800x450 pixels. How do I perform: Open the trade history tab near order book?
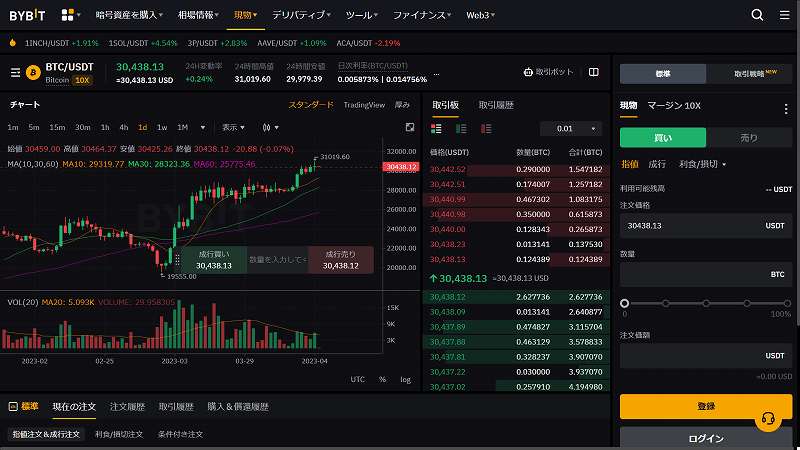pos(496,105)
